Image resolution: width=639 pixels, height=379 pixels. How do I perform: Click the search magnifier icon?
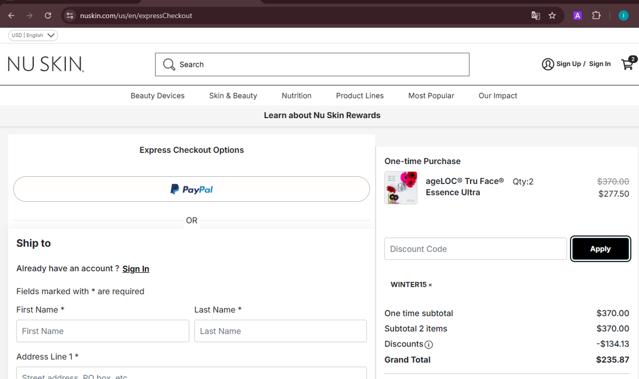pos(169,64)
